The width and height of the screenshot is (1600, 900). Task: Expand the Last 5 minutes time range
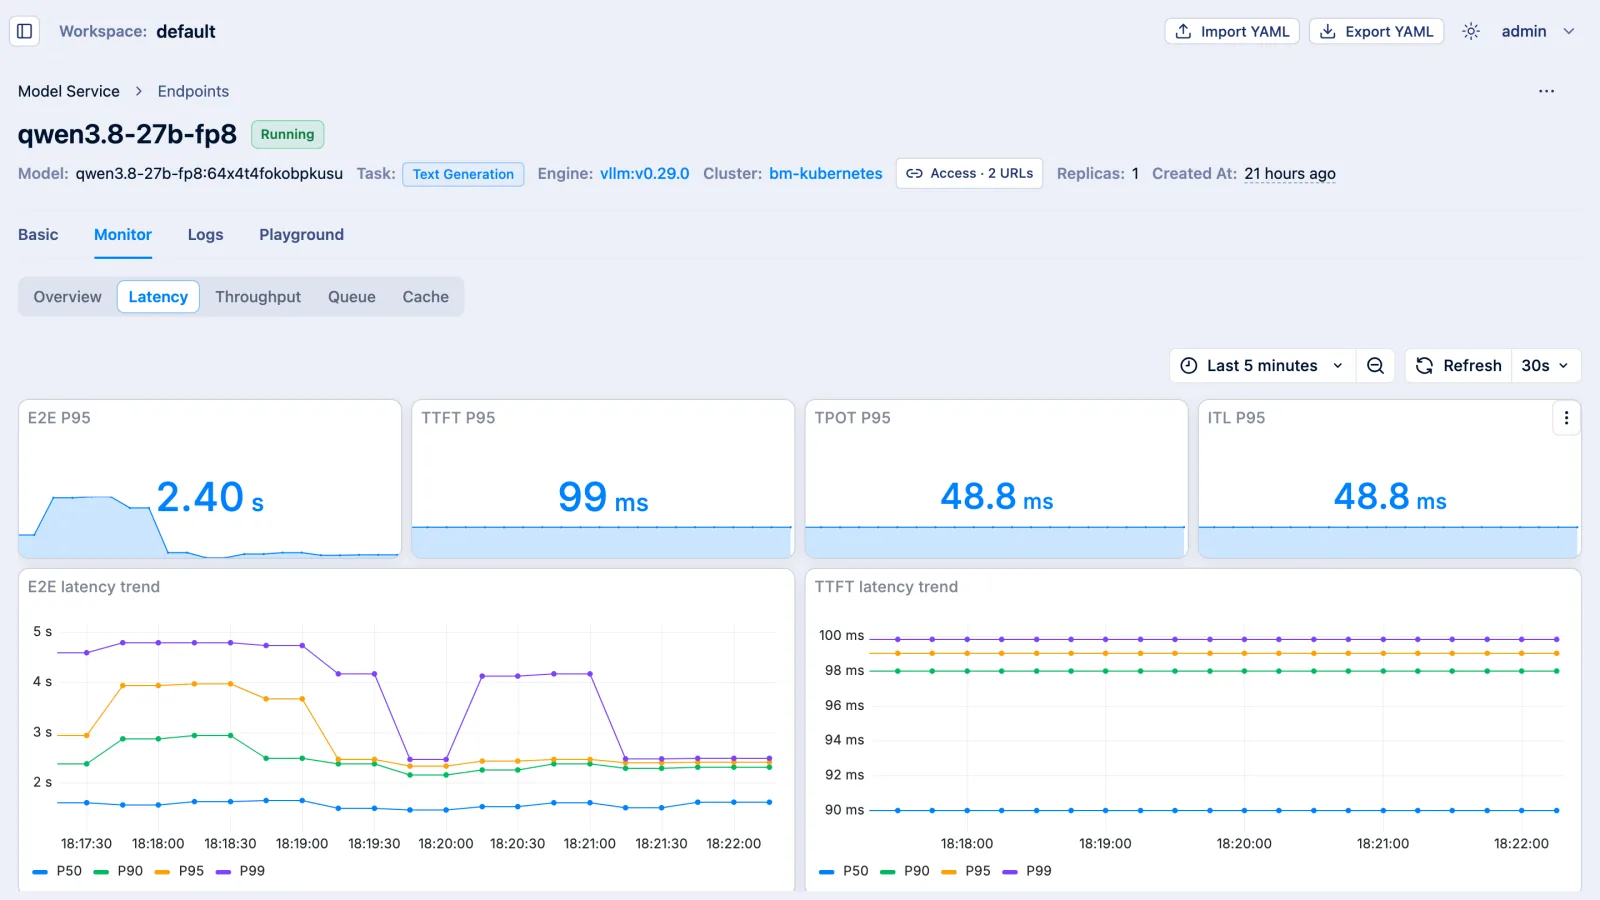(x=1262, y=366)
